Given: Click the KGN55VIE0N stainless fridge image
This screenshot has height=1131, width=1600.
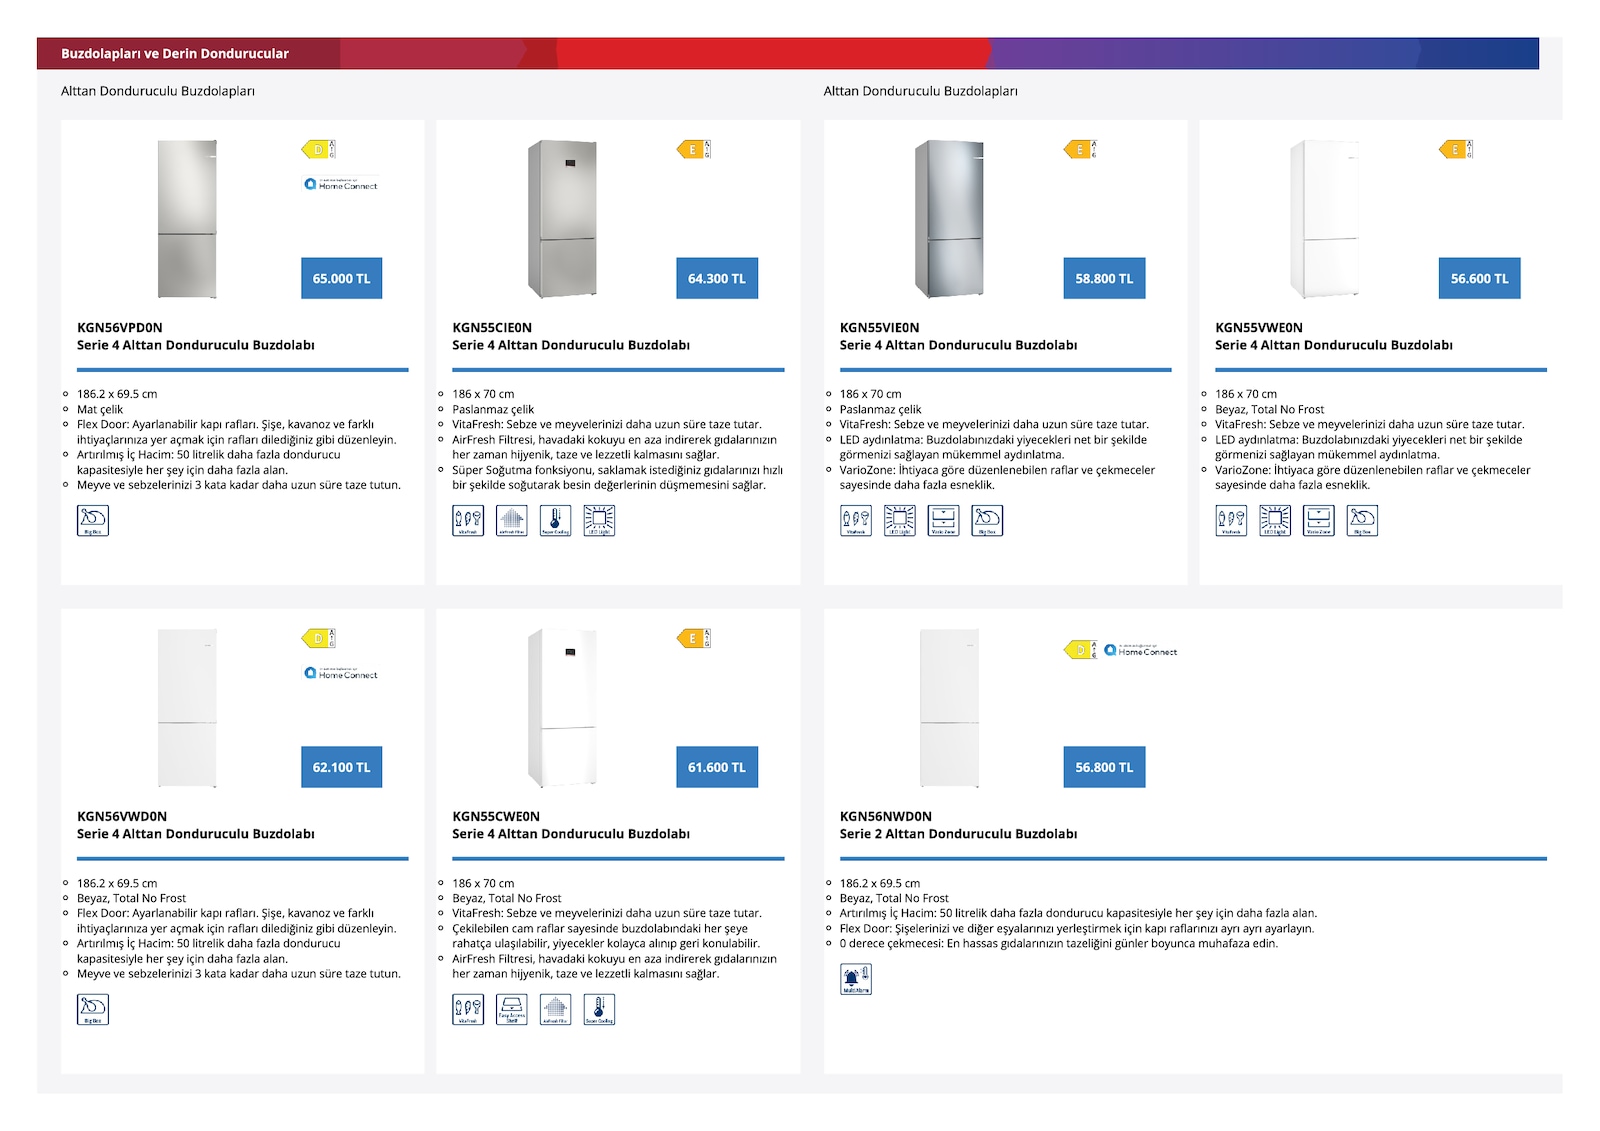Looking at the screenshot, I should 949,219.
